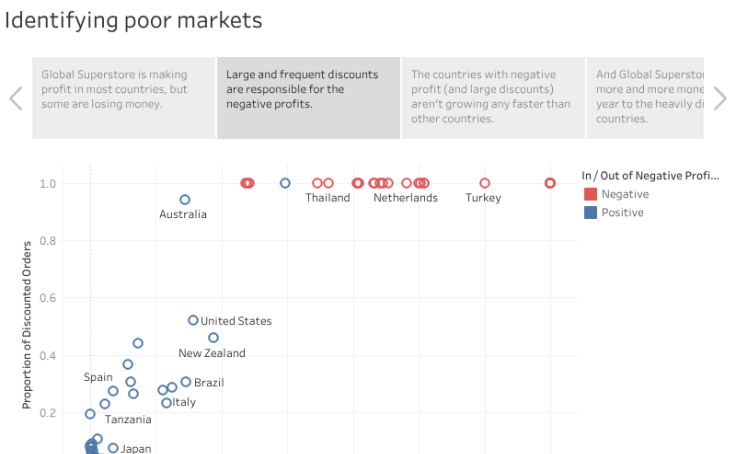Click the lone blue point at 1.0
The image size is (736, 454).
click(285, 183)
